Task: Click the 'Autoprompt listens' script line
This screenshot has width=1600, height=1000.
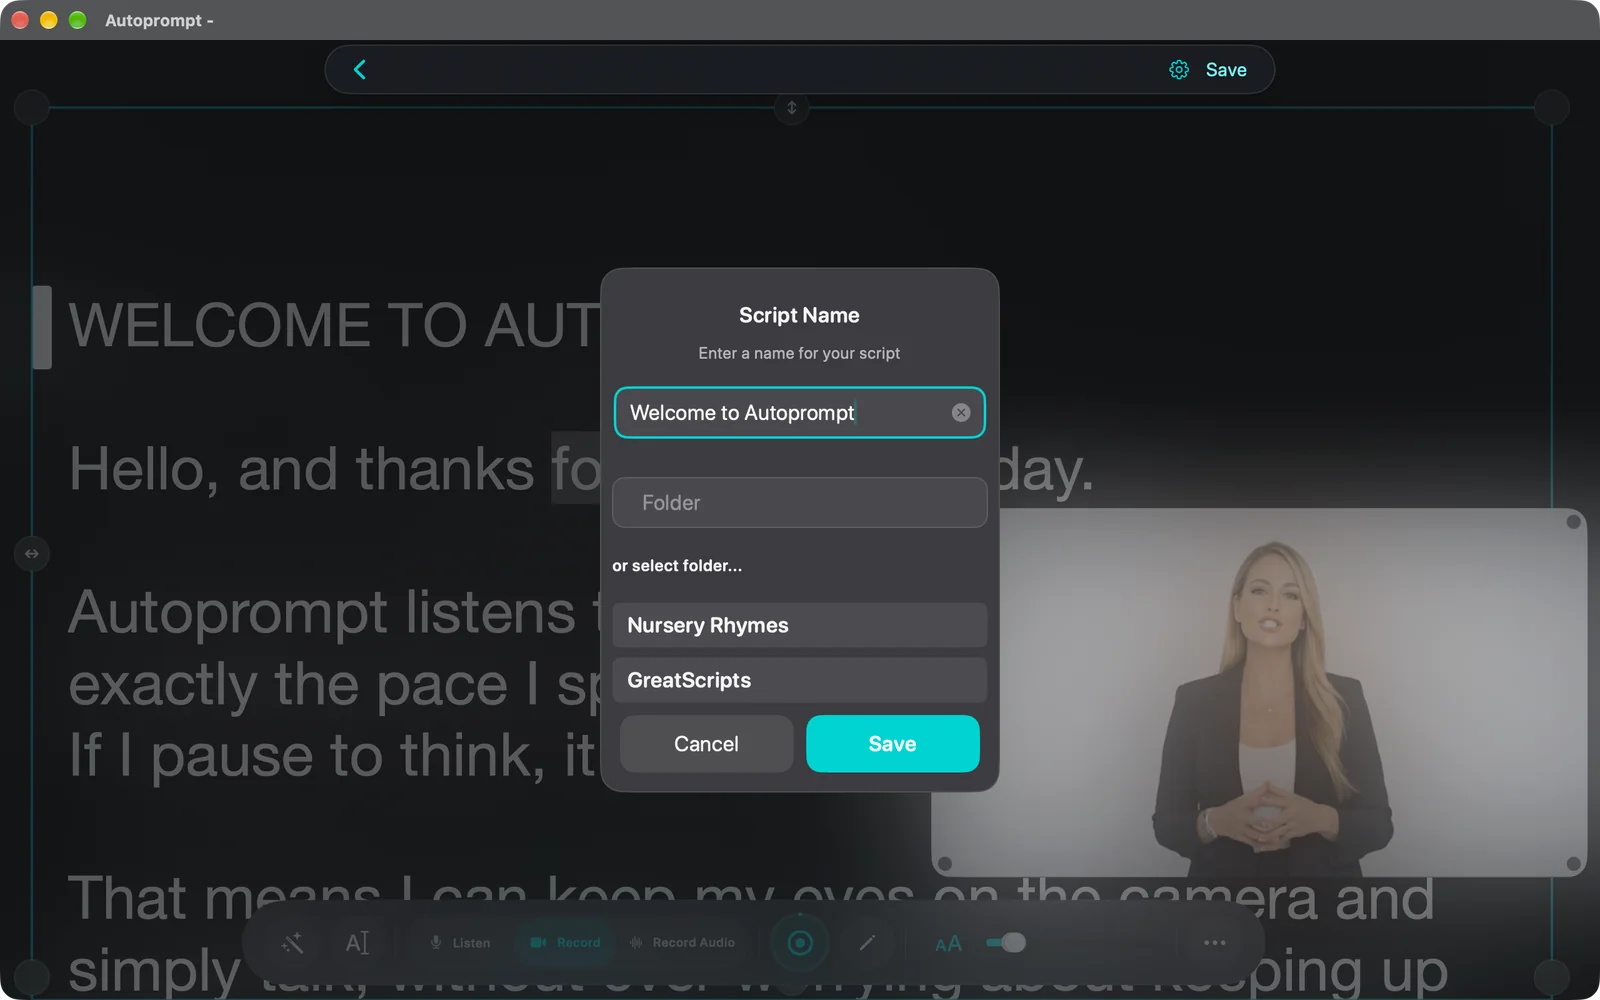Action: (x=334, y=612)
